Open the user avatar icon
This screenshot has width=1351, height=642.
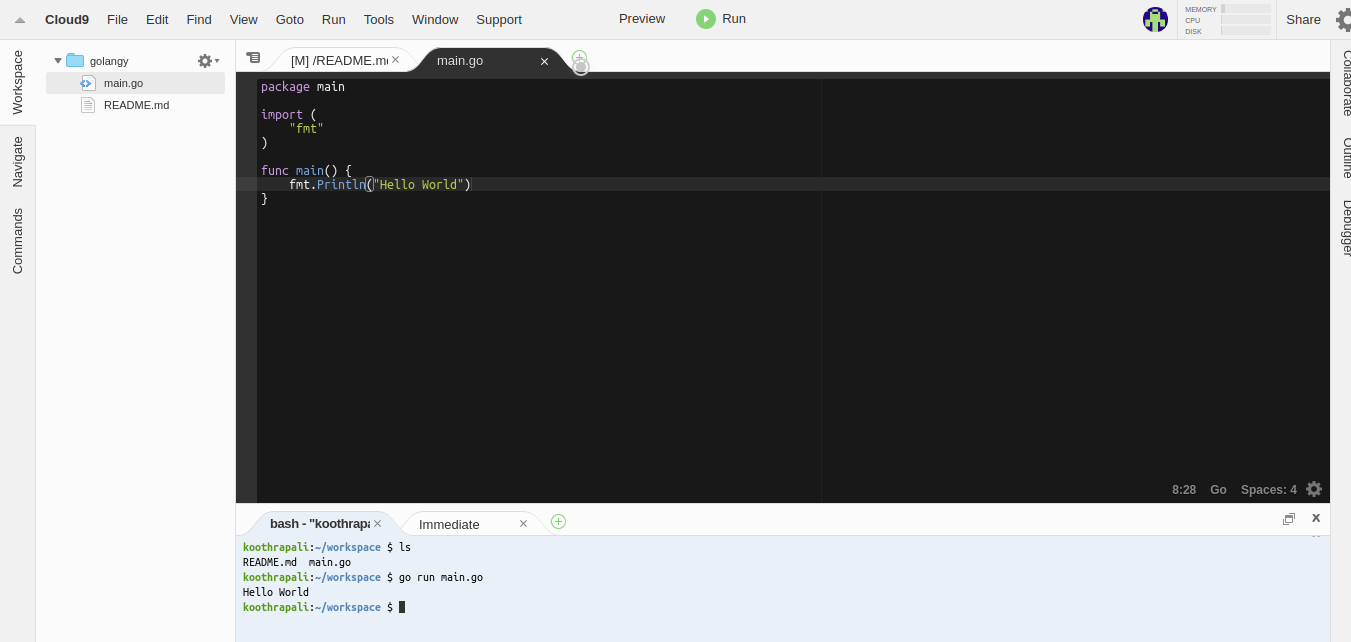tap(1155, 19)
